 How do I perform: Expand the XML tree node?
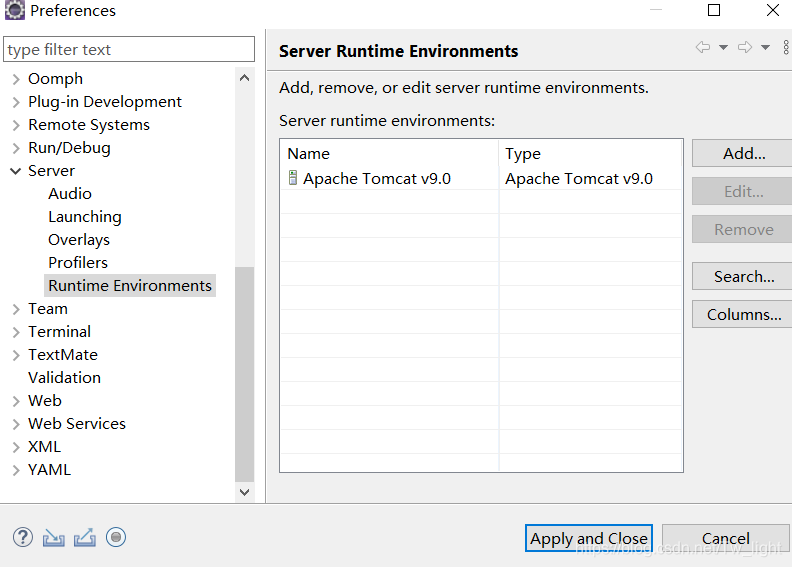(x=16, y=447)
